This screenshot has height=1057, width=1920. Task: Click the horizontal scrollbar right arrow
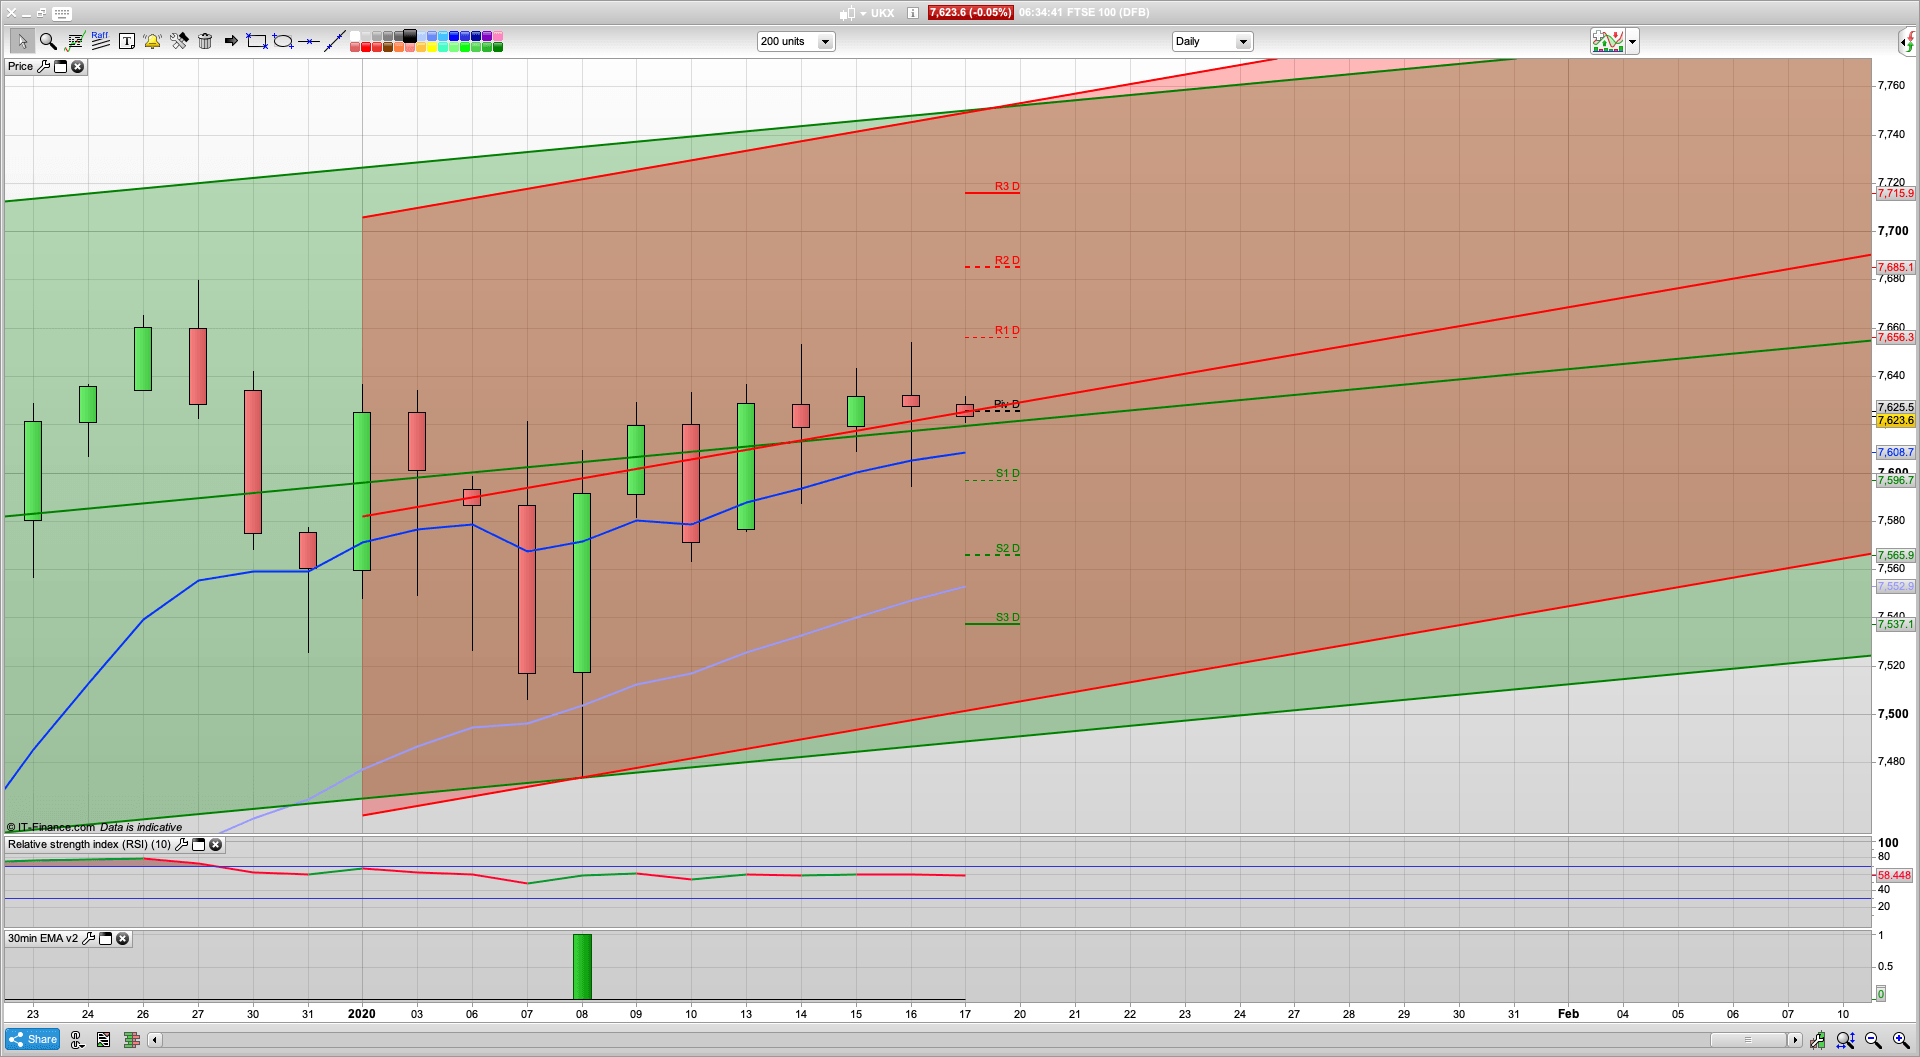[x=1795, y=1040]
